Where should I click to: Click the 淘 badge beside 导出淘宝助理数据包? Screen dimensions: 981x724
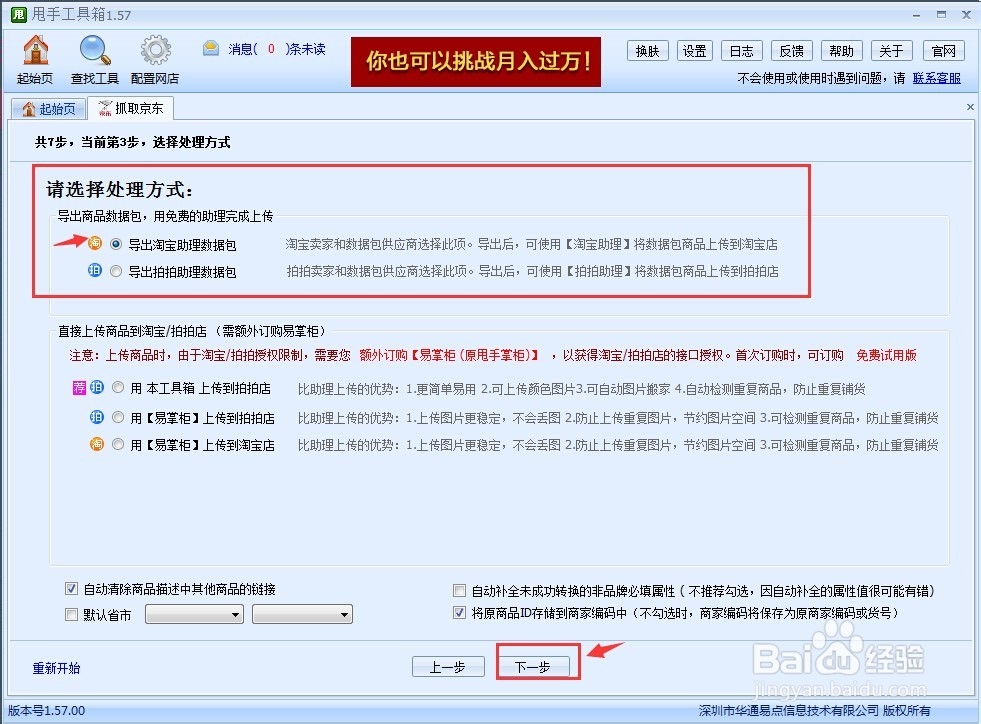tap(97, 243)
